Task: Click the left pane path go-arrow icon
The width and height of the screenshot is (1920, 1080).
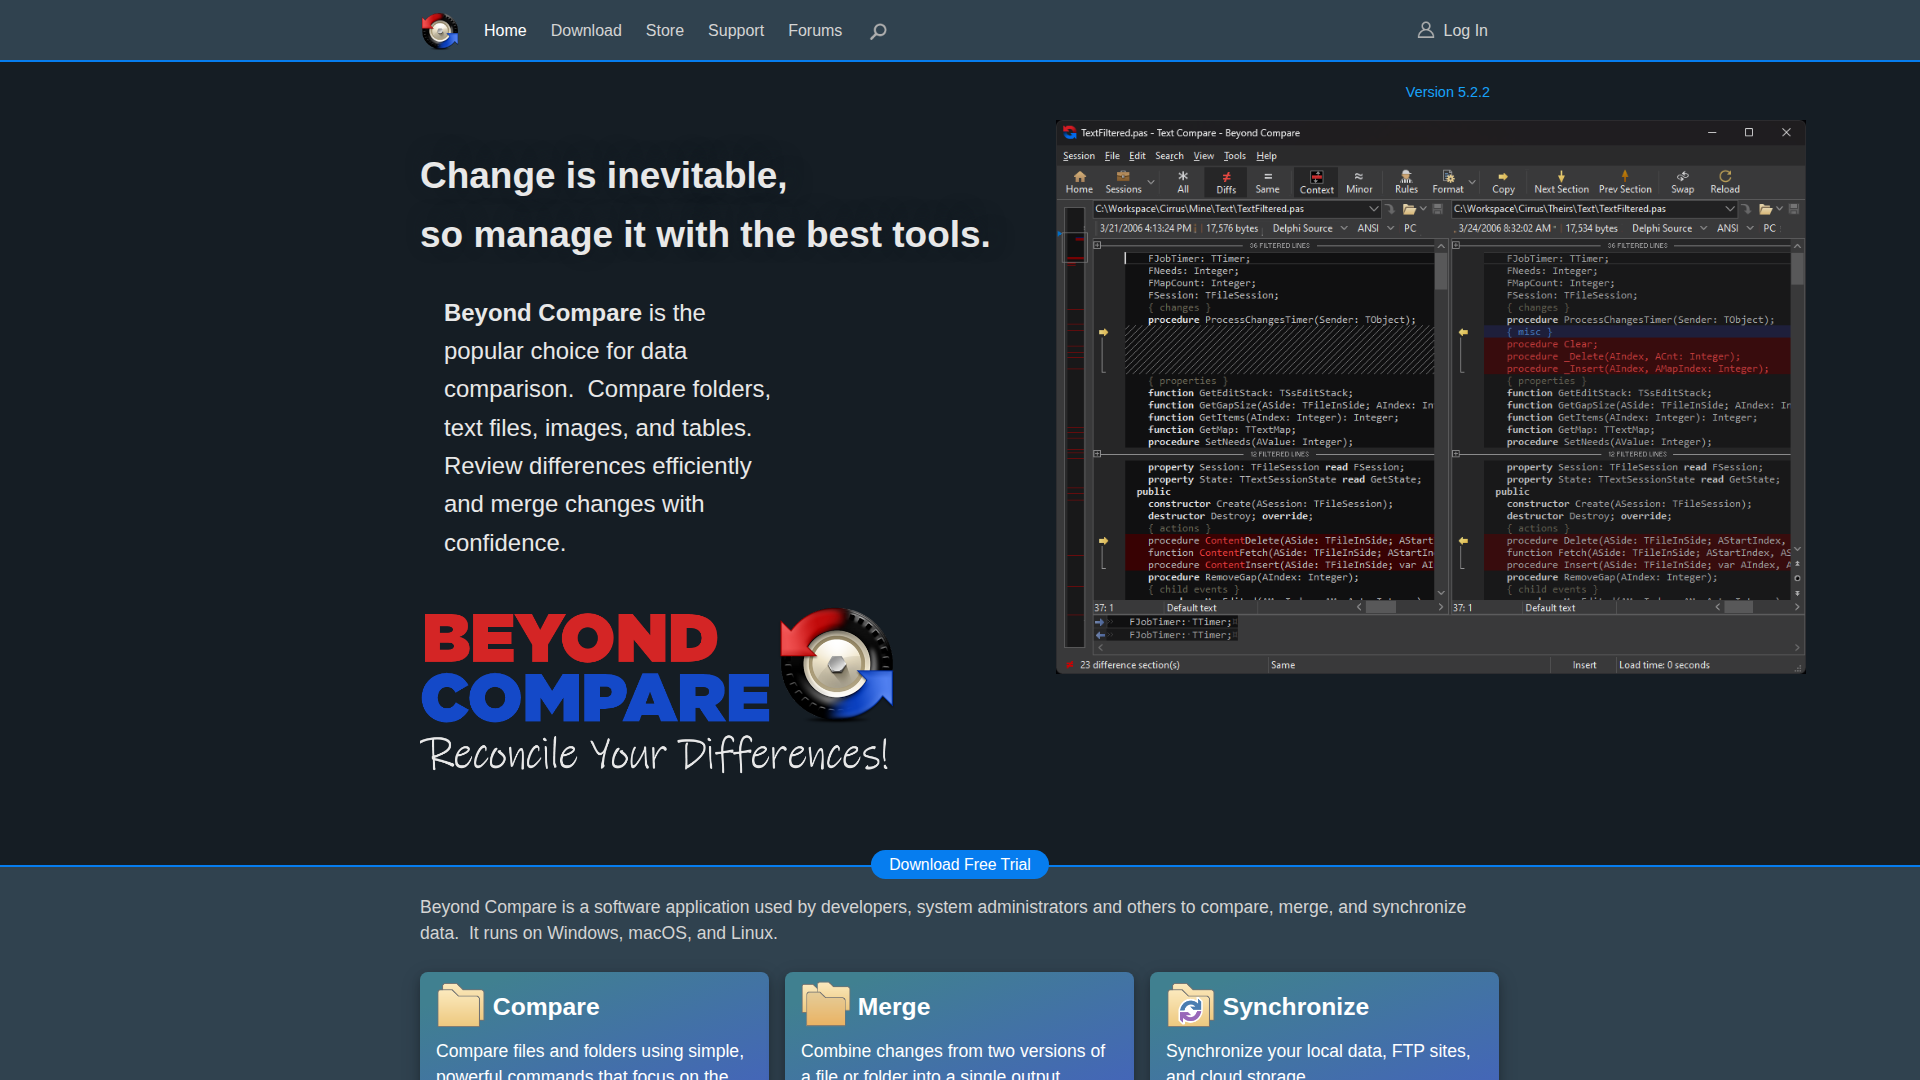Action: [x=1390, y=209]
